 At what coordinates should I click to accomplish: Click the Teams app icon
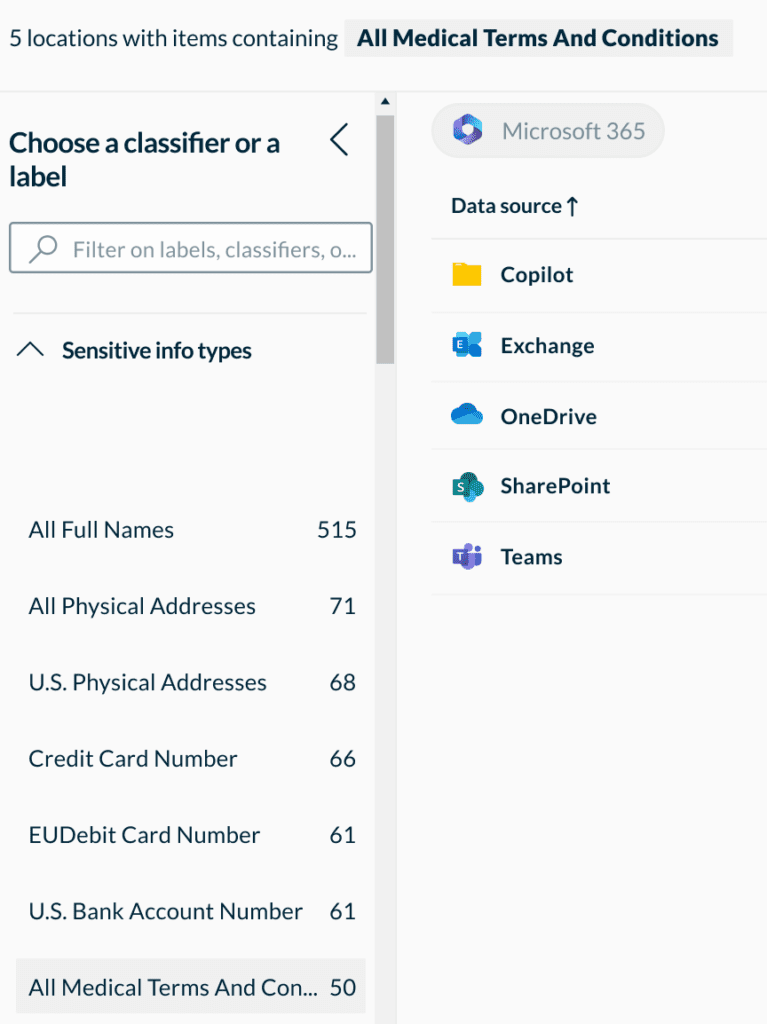[x=467, y=557]
